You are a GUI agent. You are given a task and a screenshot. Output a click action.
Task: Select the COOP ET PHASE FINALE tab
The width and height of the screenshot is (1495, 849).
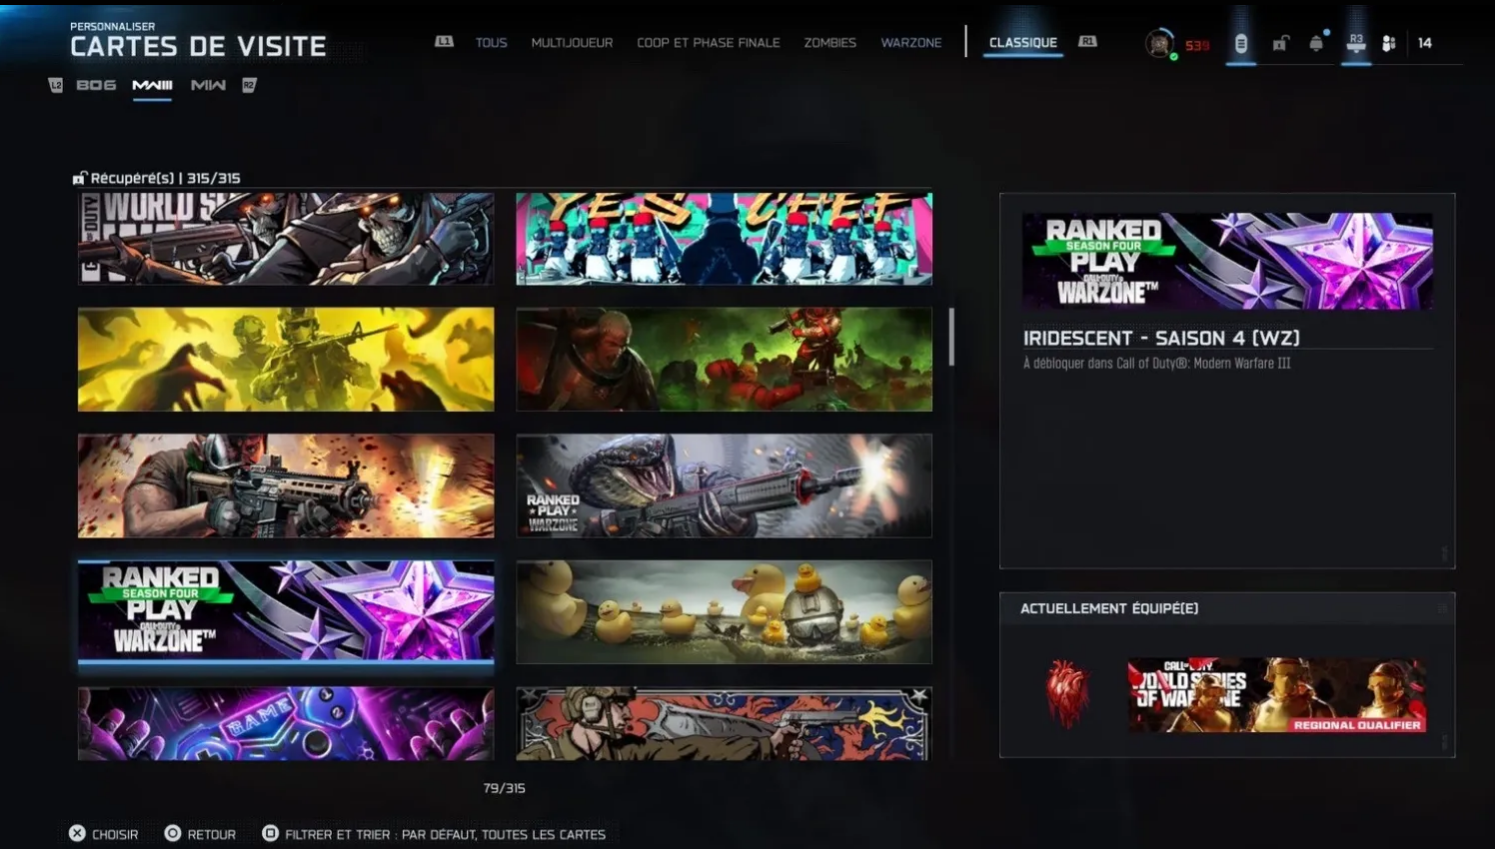(x=708, y=43)
